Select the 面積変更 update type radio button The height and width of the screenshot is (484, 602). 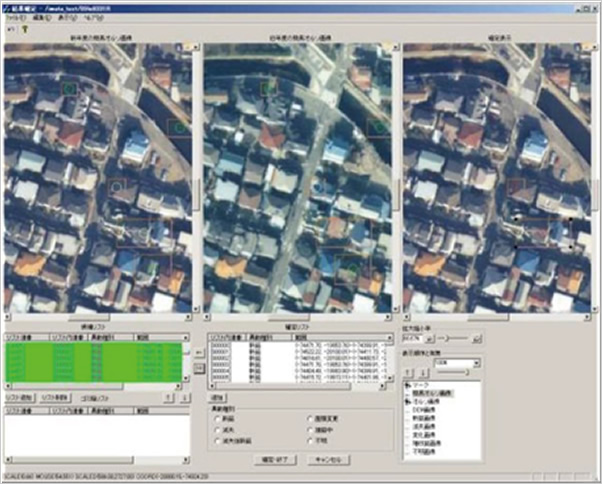pyautogui.click(x=311, y=419)
